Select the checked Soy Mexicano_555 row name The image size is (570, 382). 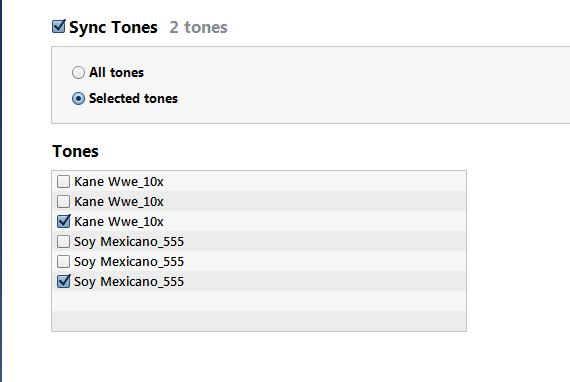pos(129,282)
